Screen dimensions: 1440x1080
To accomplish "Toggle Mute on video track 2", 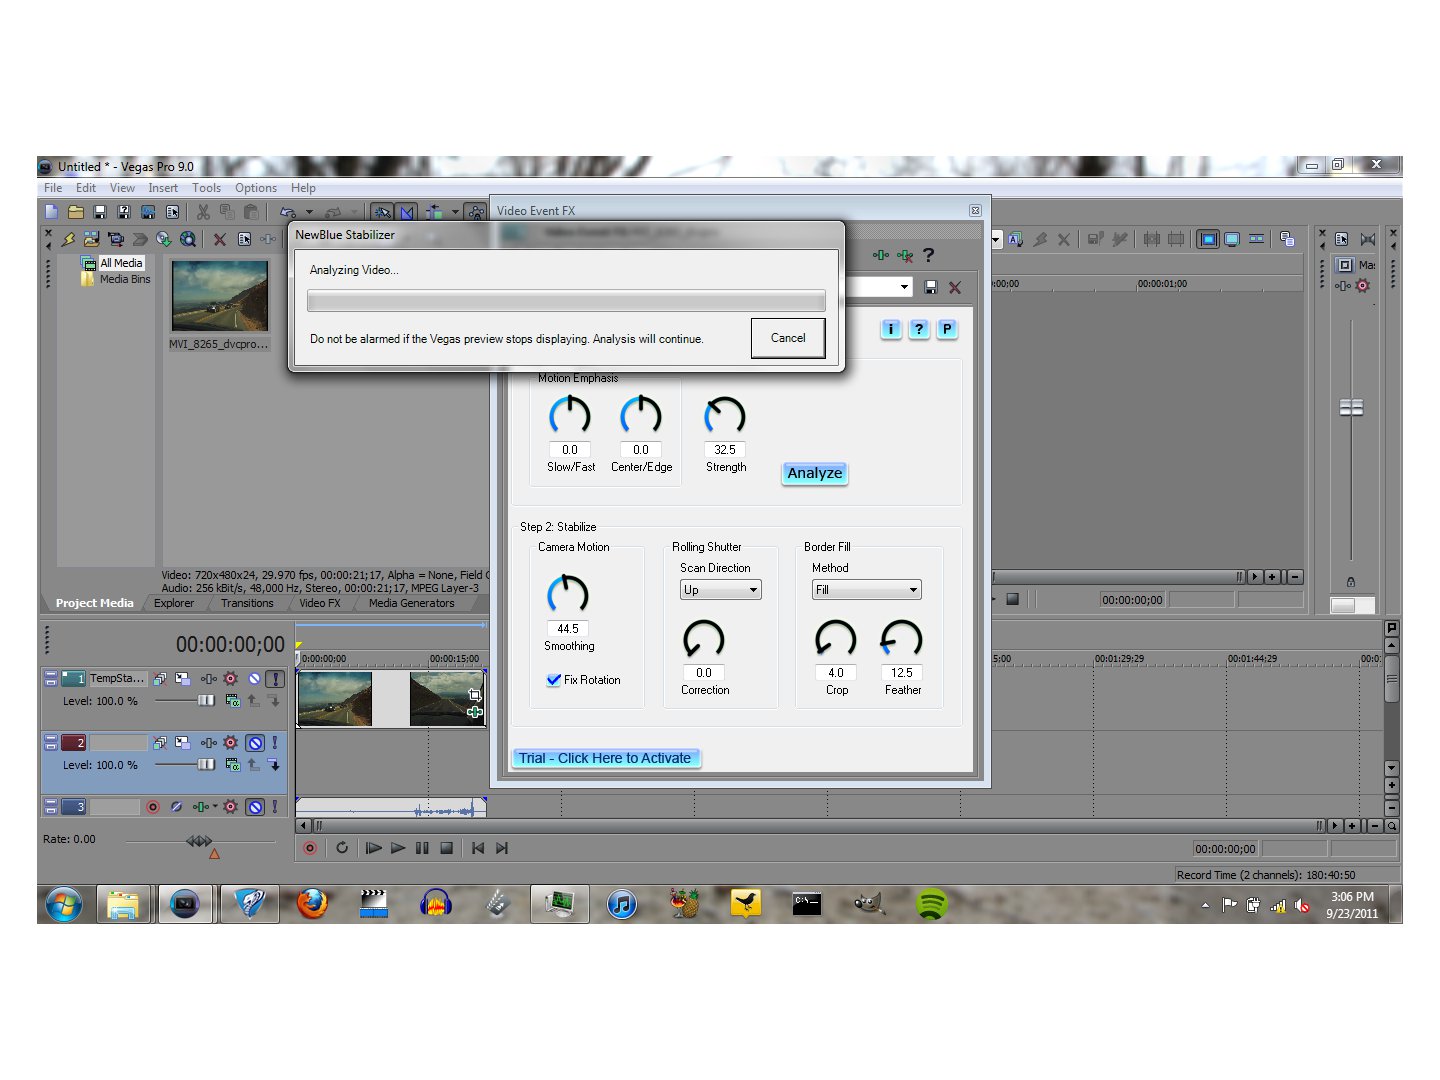I will [x=255, y=743].
